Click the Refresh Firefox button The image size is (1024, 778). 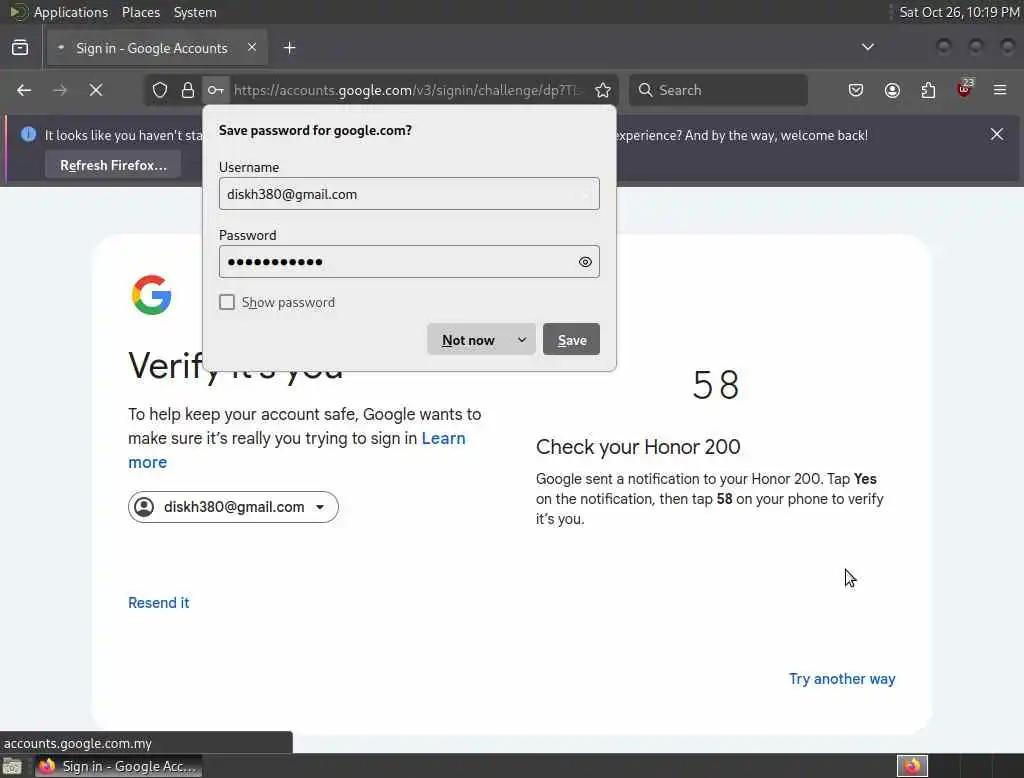[113, 165]
